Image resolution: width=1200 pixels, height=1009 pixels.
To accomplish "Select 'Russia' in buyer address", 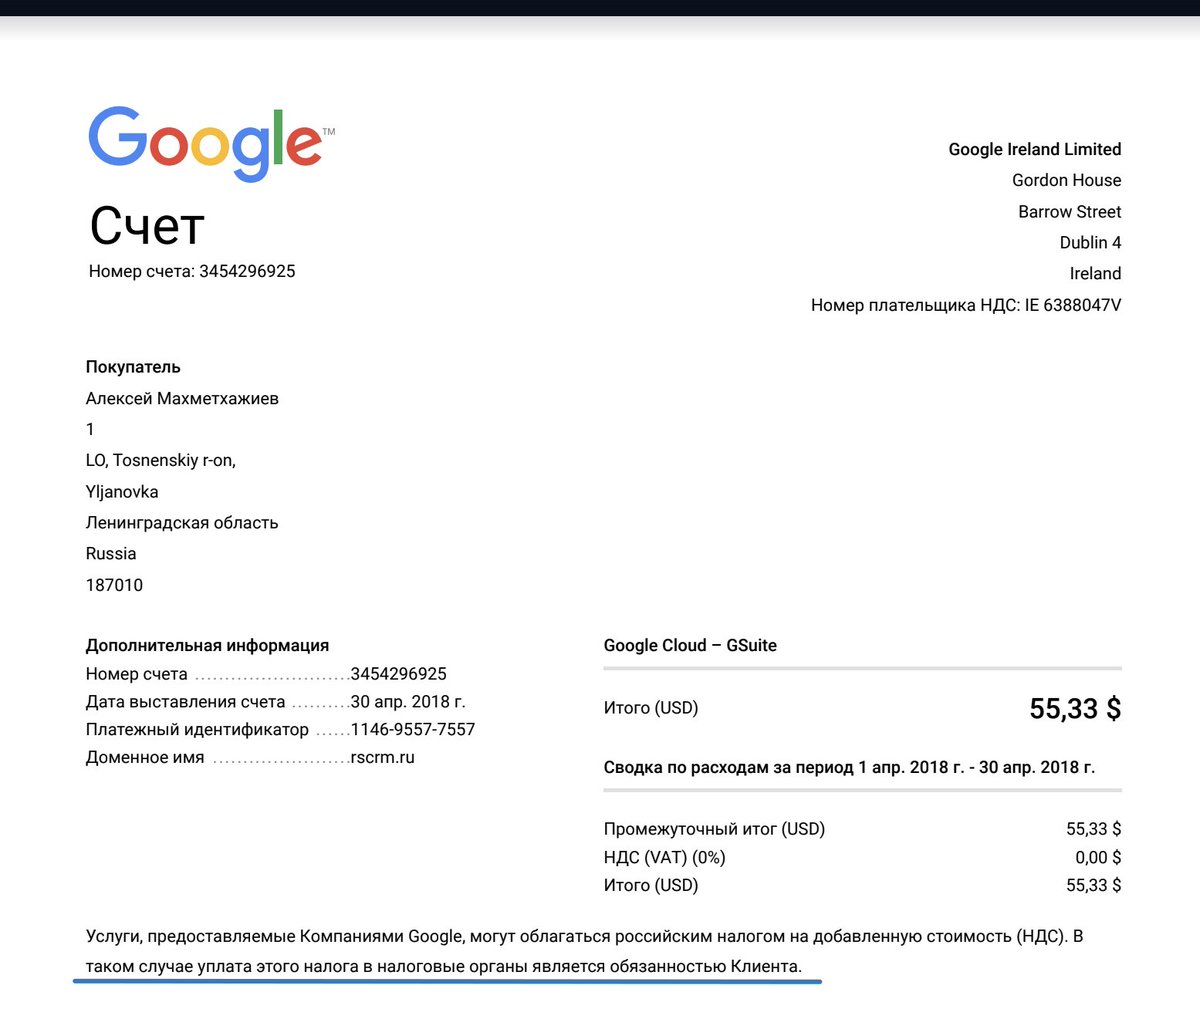I will pos(111,553).
